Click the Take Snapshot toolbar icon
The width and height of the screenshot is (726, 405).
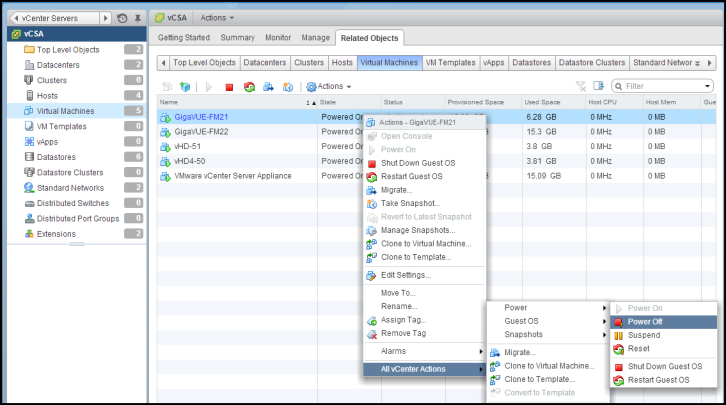point(288,87)
